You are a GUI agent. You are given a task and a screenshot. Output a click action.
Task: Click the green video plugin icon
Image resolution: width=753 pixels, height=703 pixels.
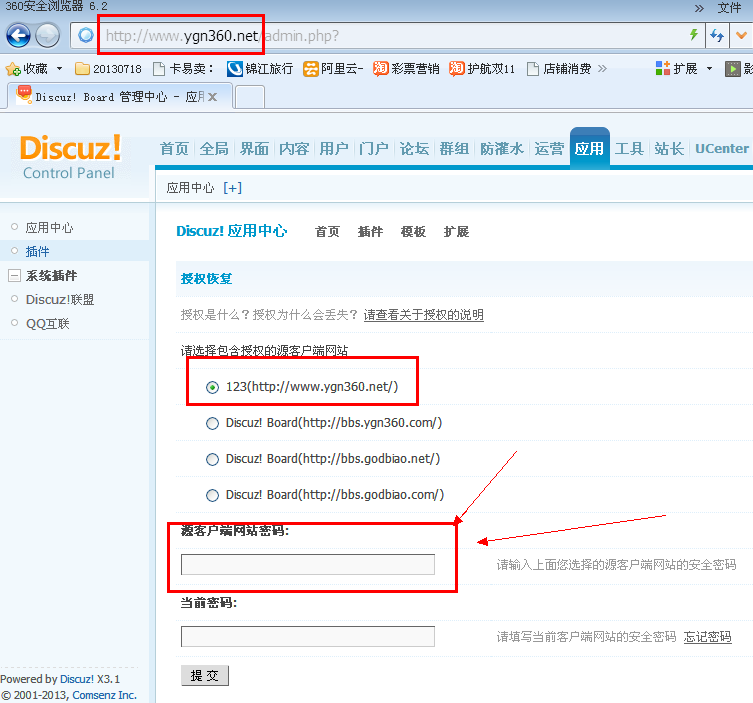pos(733,69)
